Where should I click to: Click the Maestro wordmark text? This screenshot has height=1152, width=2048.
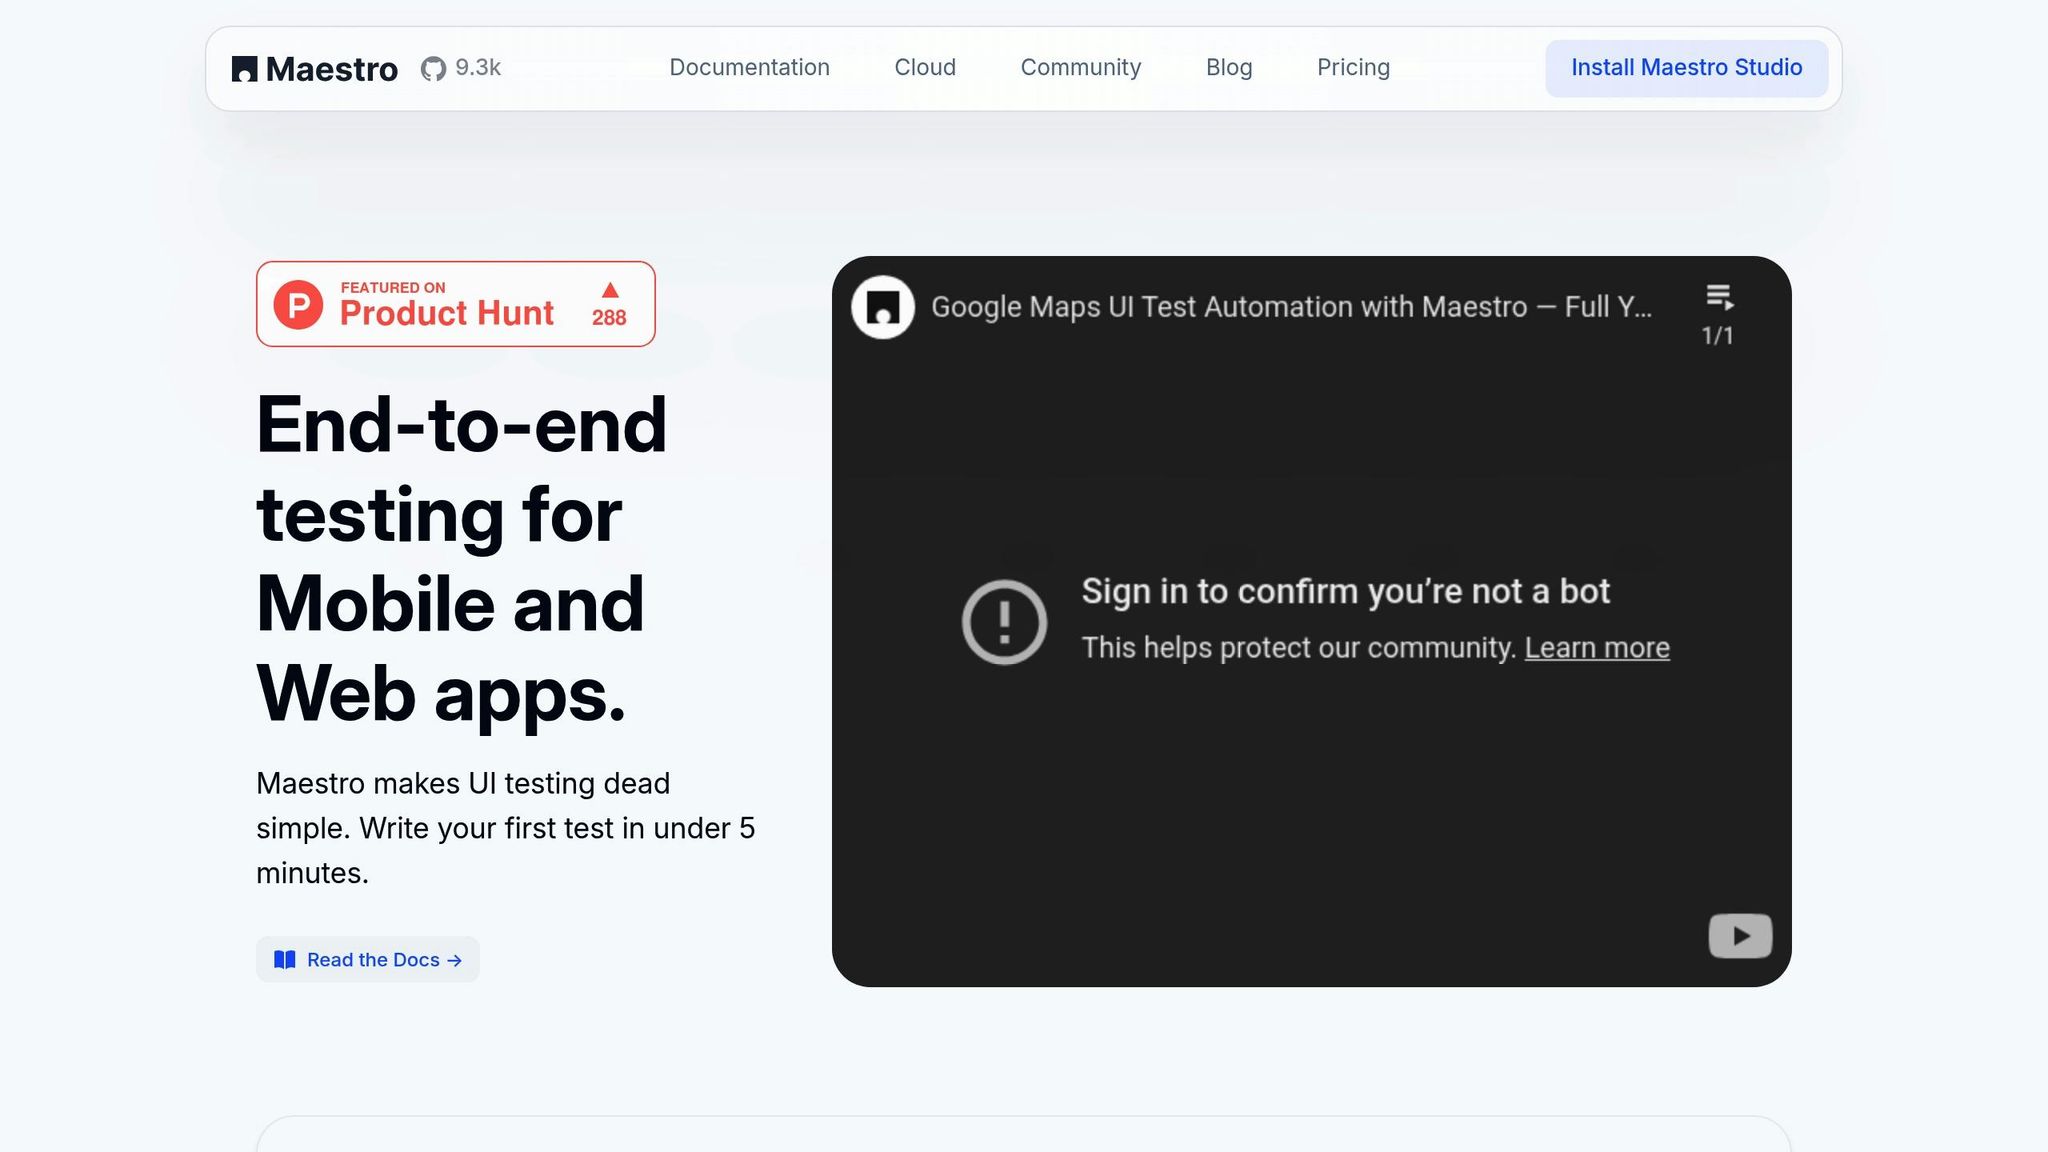[x=331, y=69]
